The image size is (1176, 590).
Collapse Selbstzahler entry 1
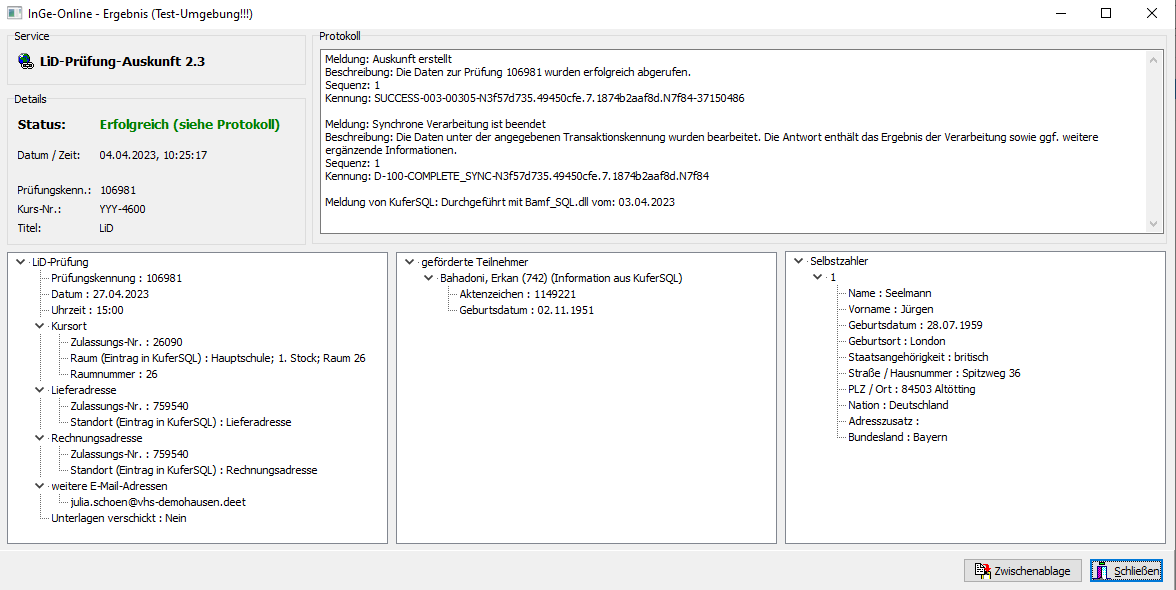point(818,277)
